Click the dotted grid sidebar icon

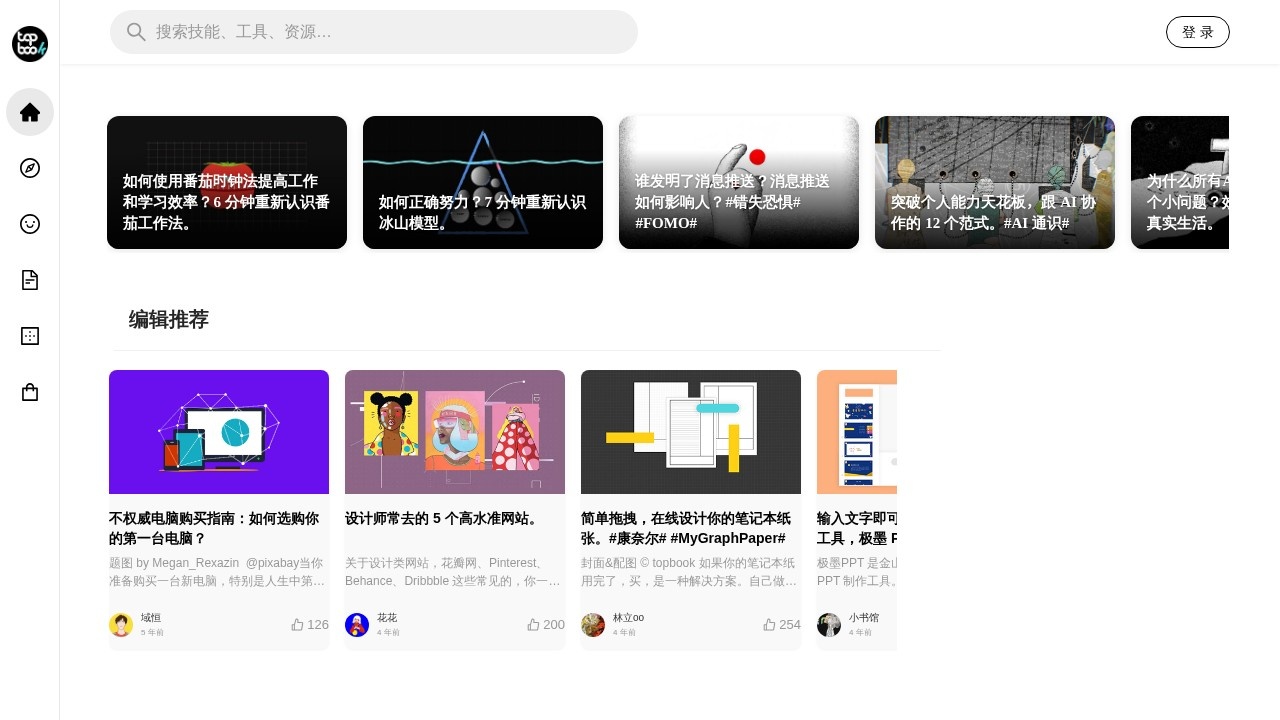pyautogui.click(x=30, y=336)
